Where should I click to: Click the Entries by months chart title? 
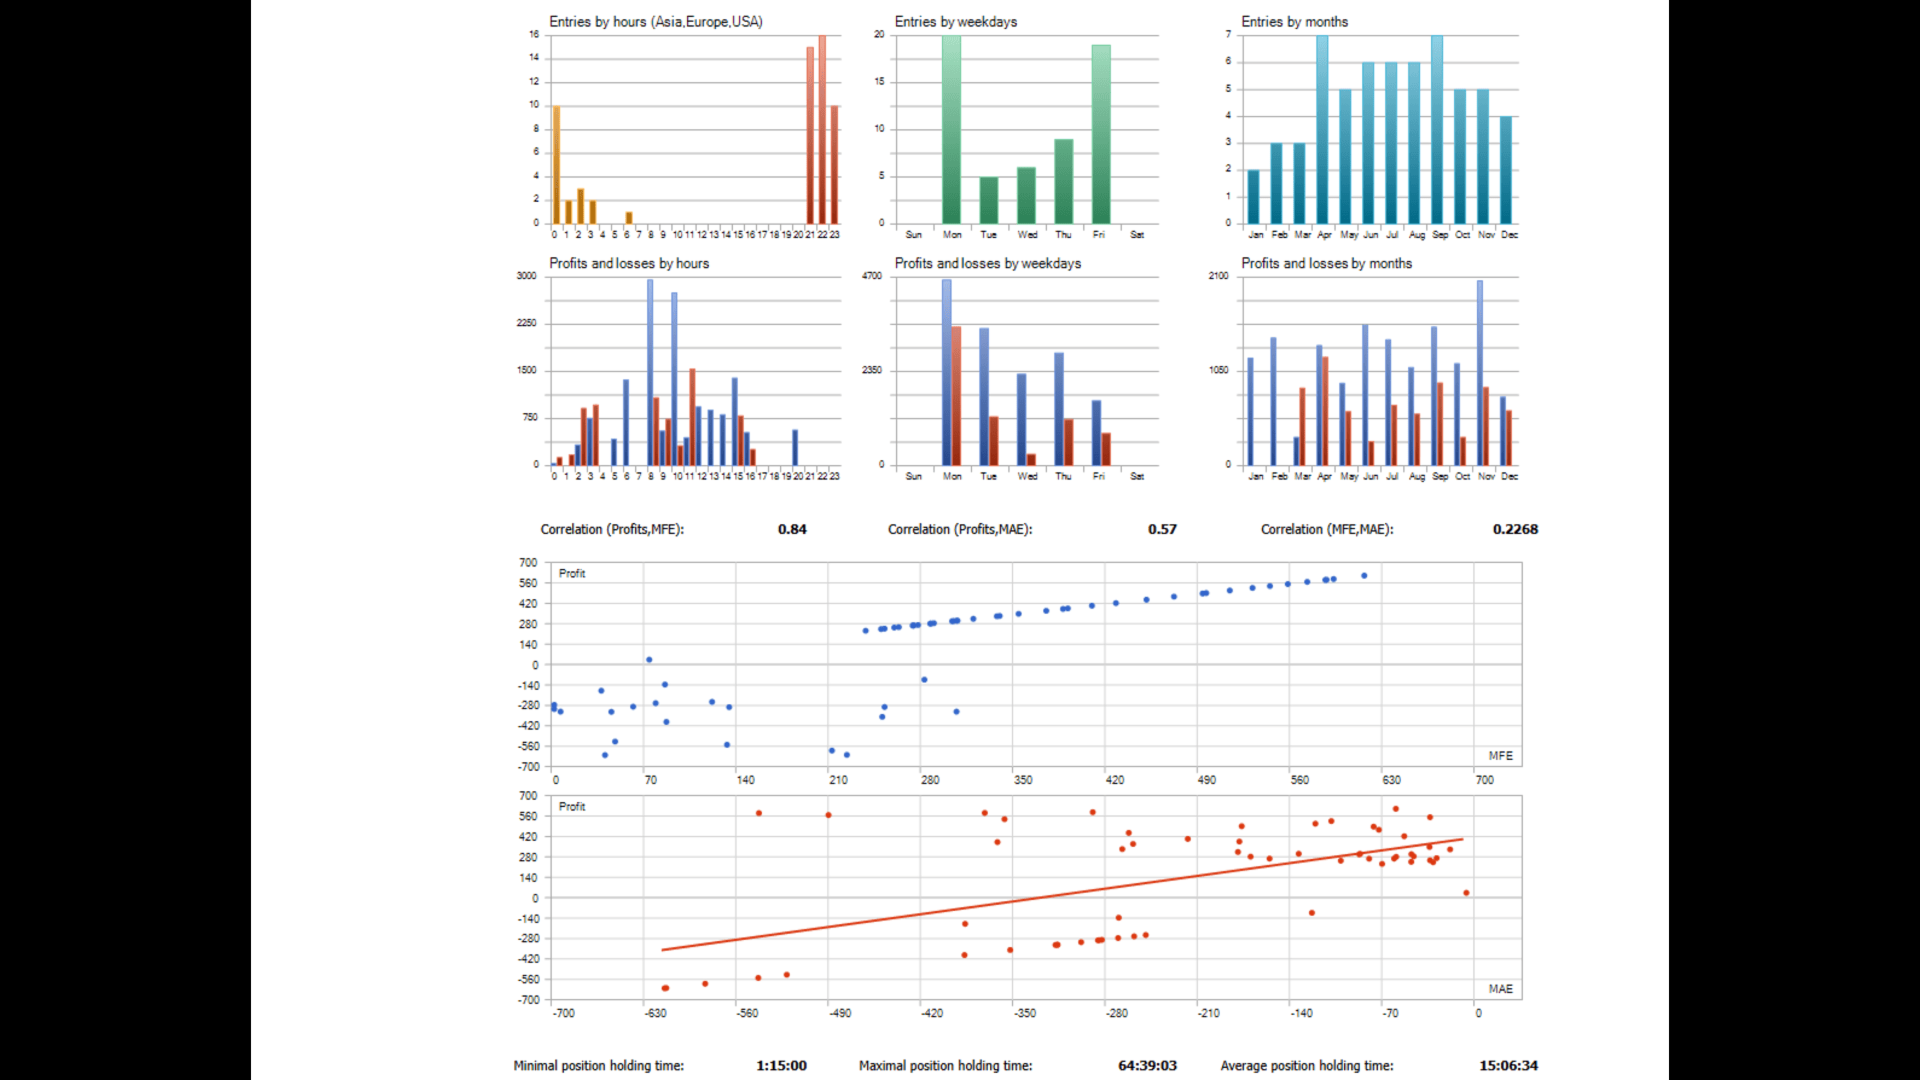(x=1294, y=22)
